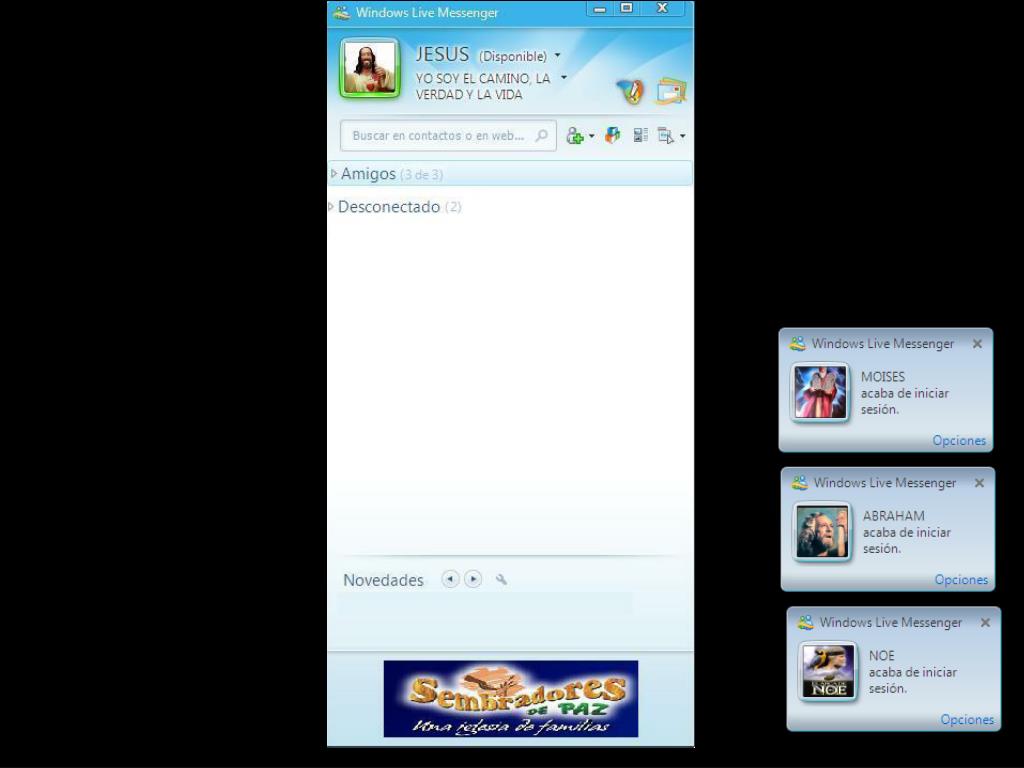Click the contact search input field

pos(448,136)
